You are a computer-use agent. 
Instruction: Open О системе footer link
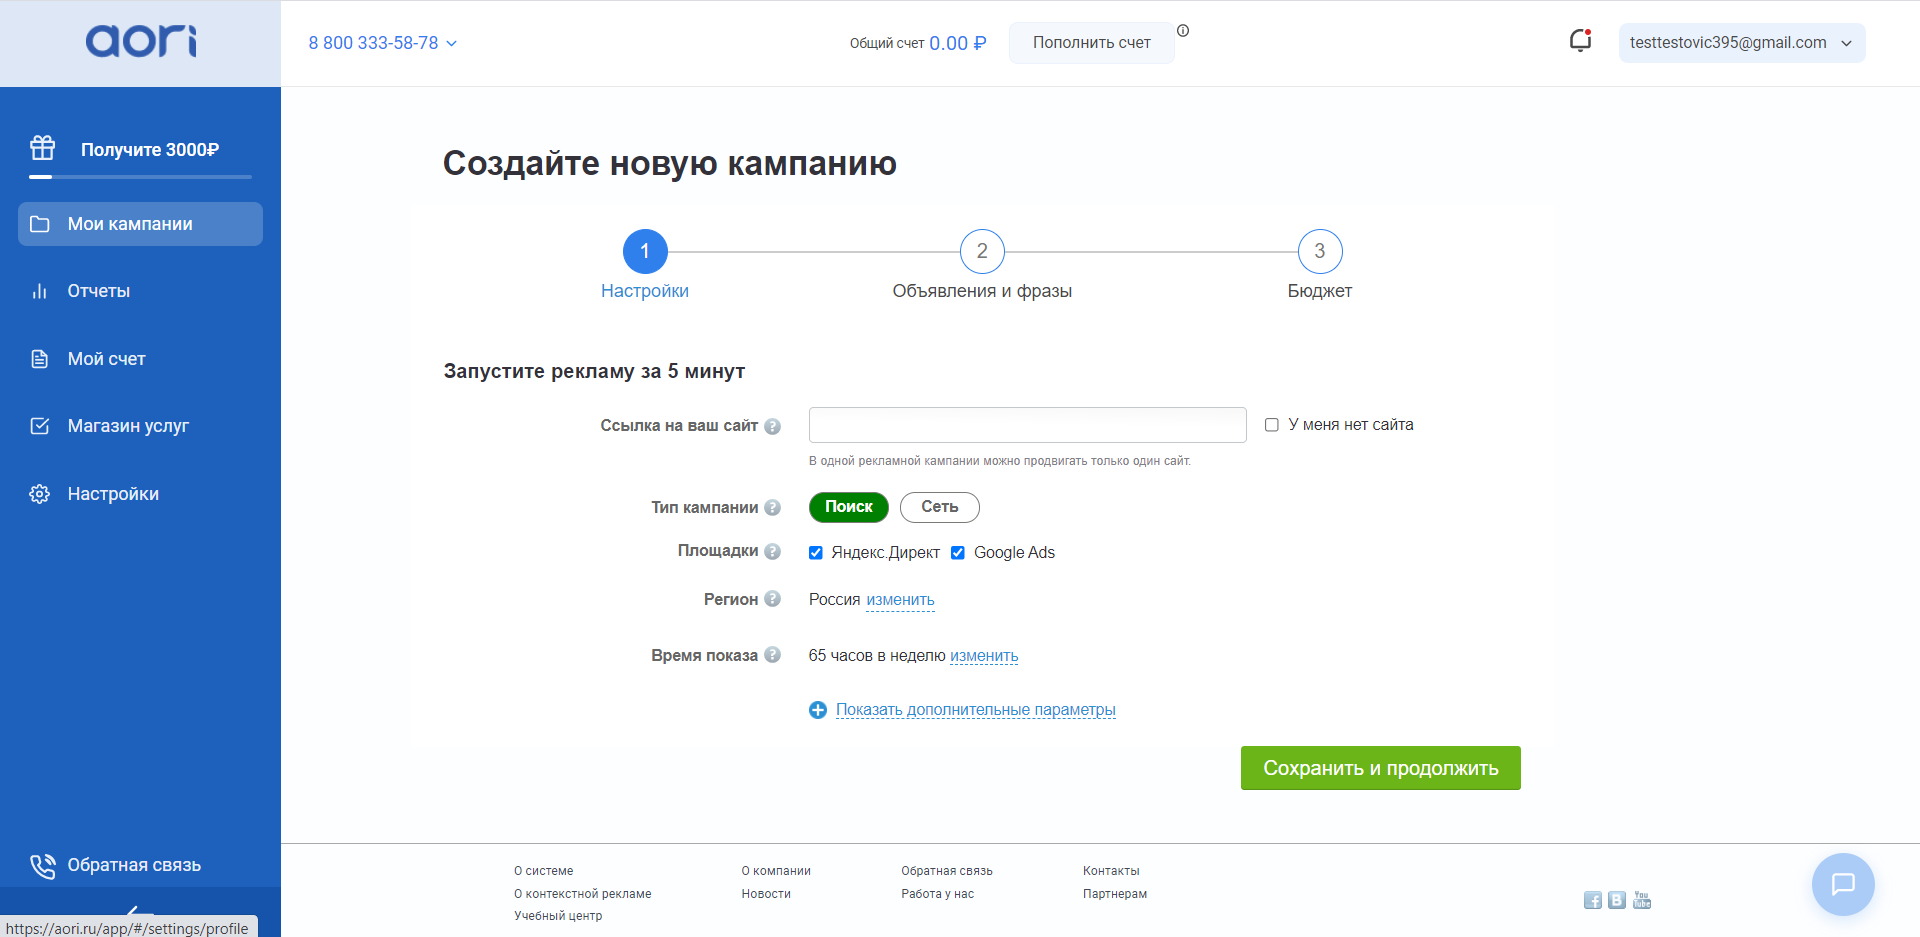pos(544,871)
